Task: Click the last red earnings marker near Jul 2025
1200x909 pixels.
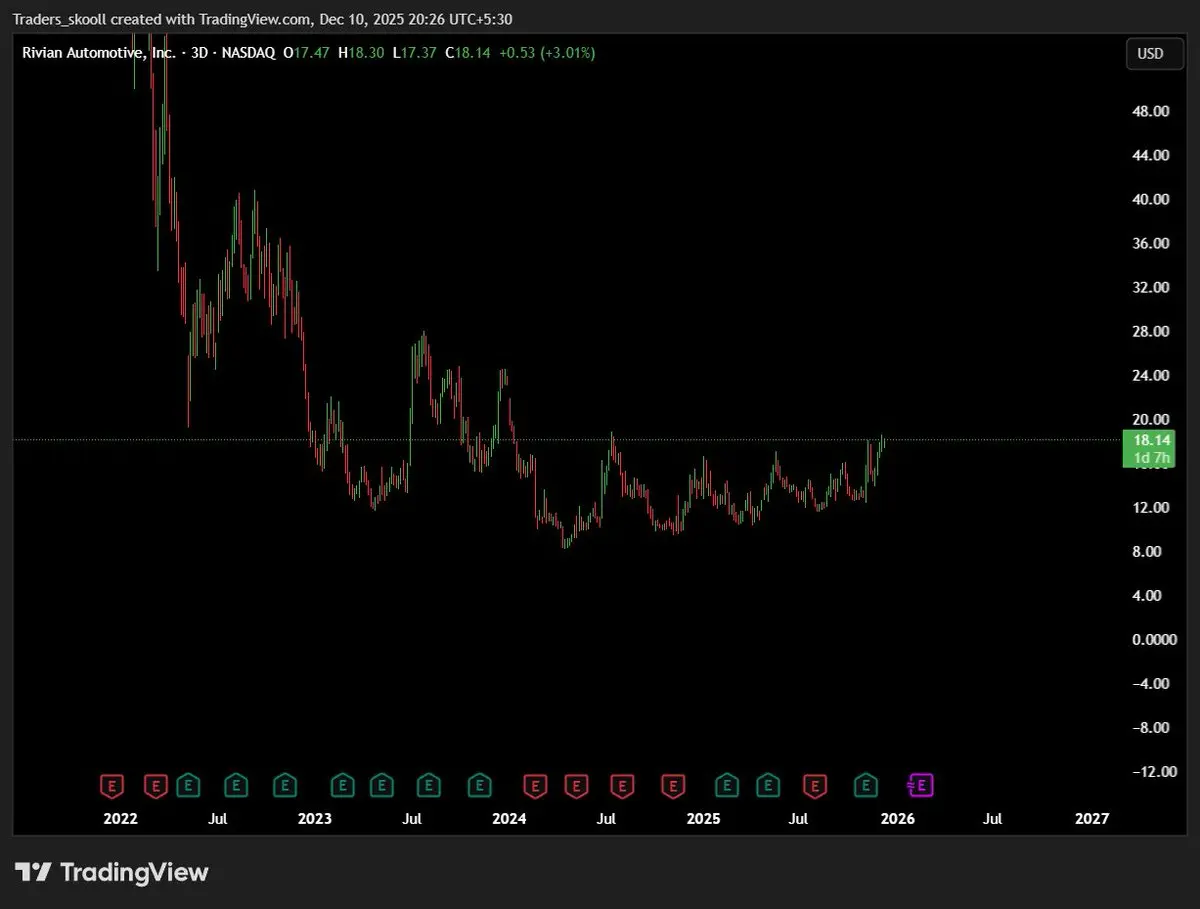Action: tap(816, 786)
